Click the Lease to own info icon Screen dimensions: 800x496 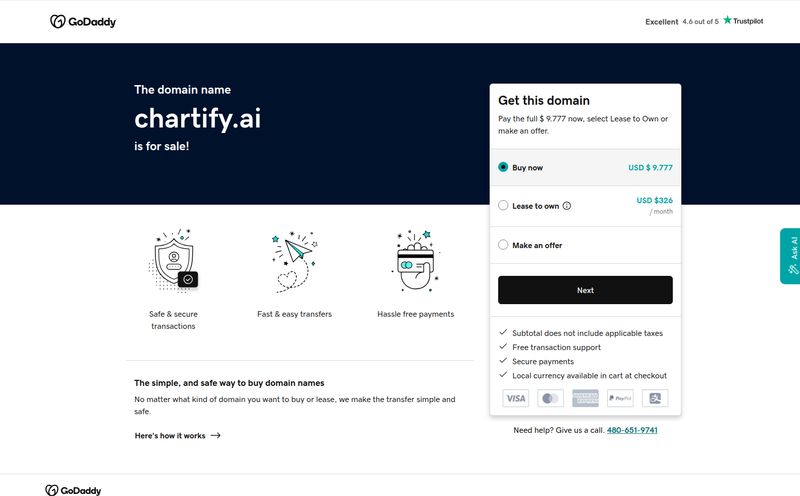click(567, 206)
